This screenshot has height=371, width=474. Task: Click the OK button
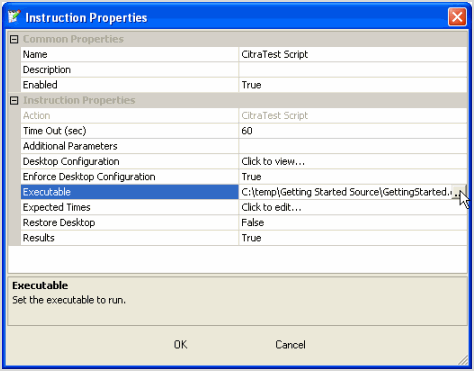point(180,344)
